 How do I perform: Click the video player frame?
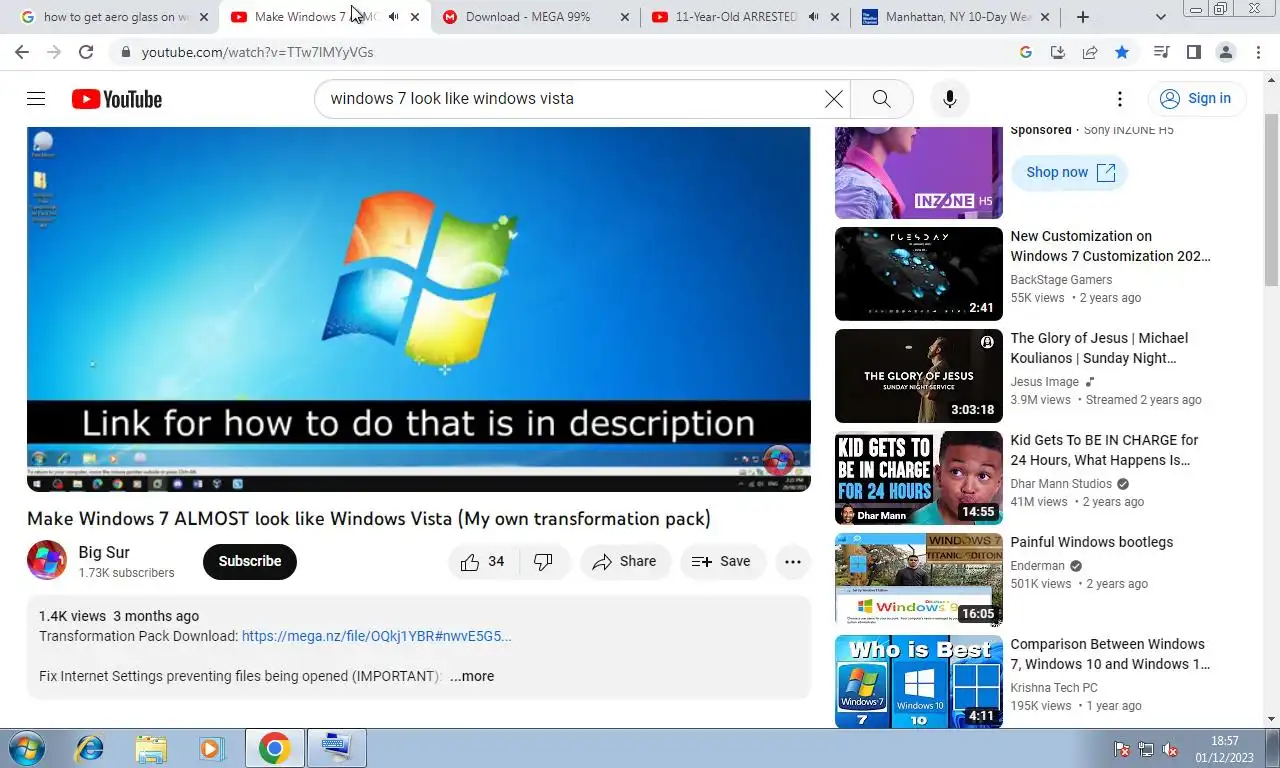tap(418, 309)
